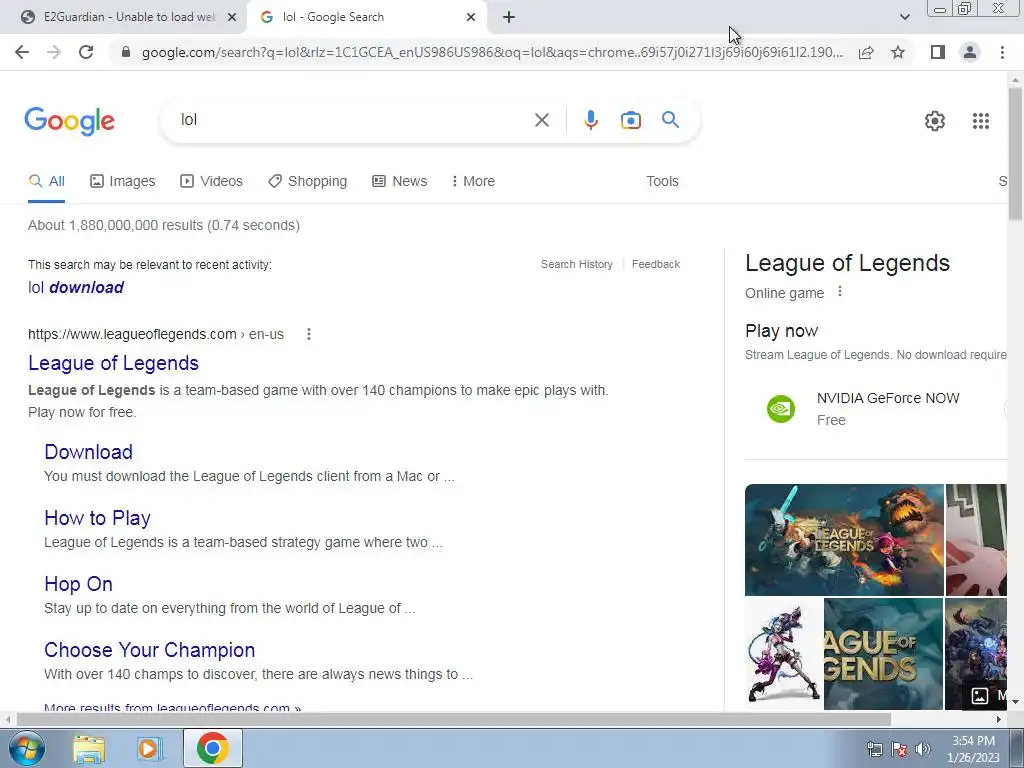Switch to Images results
1024x768 pixels.
tap(123, 182)
